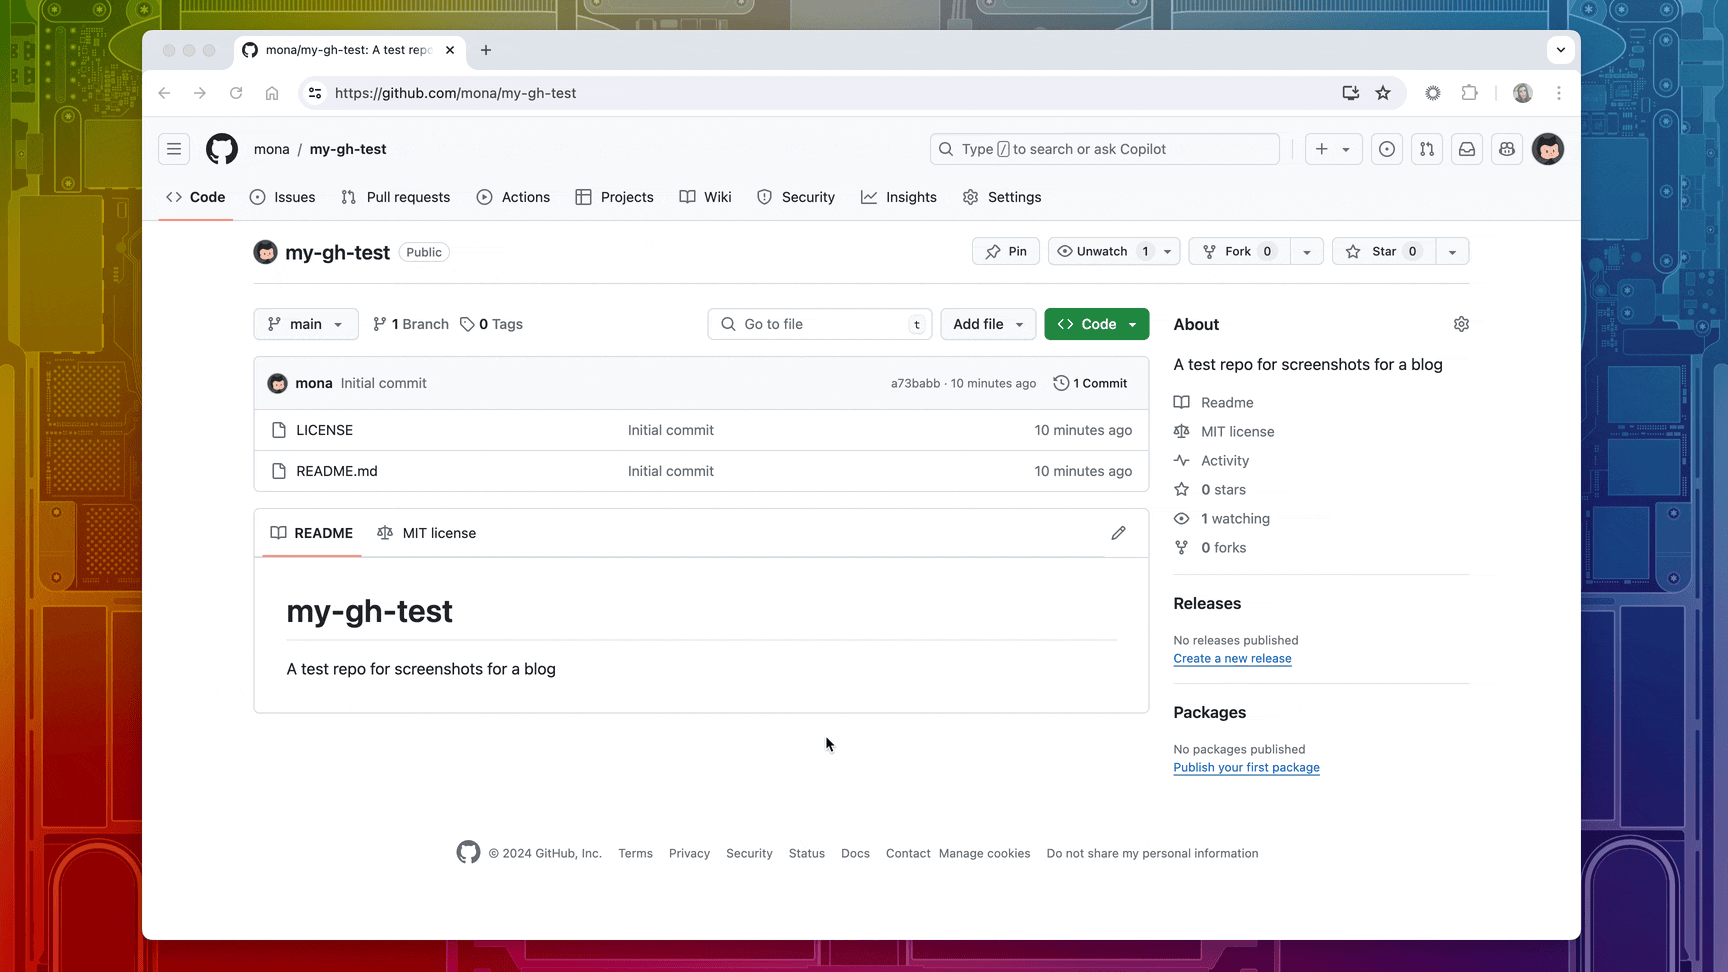The height and width of the screenshot is (972, 1728).
Task: Open mona owner link in breadcrumb
Action: click(x=271, y=149)
